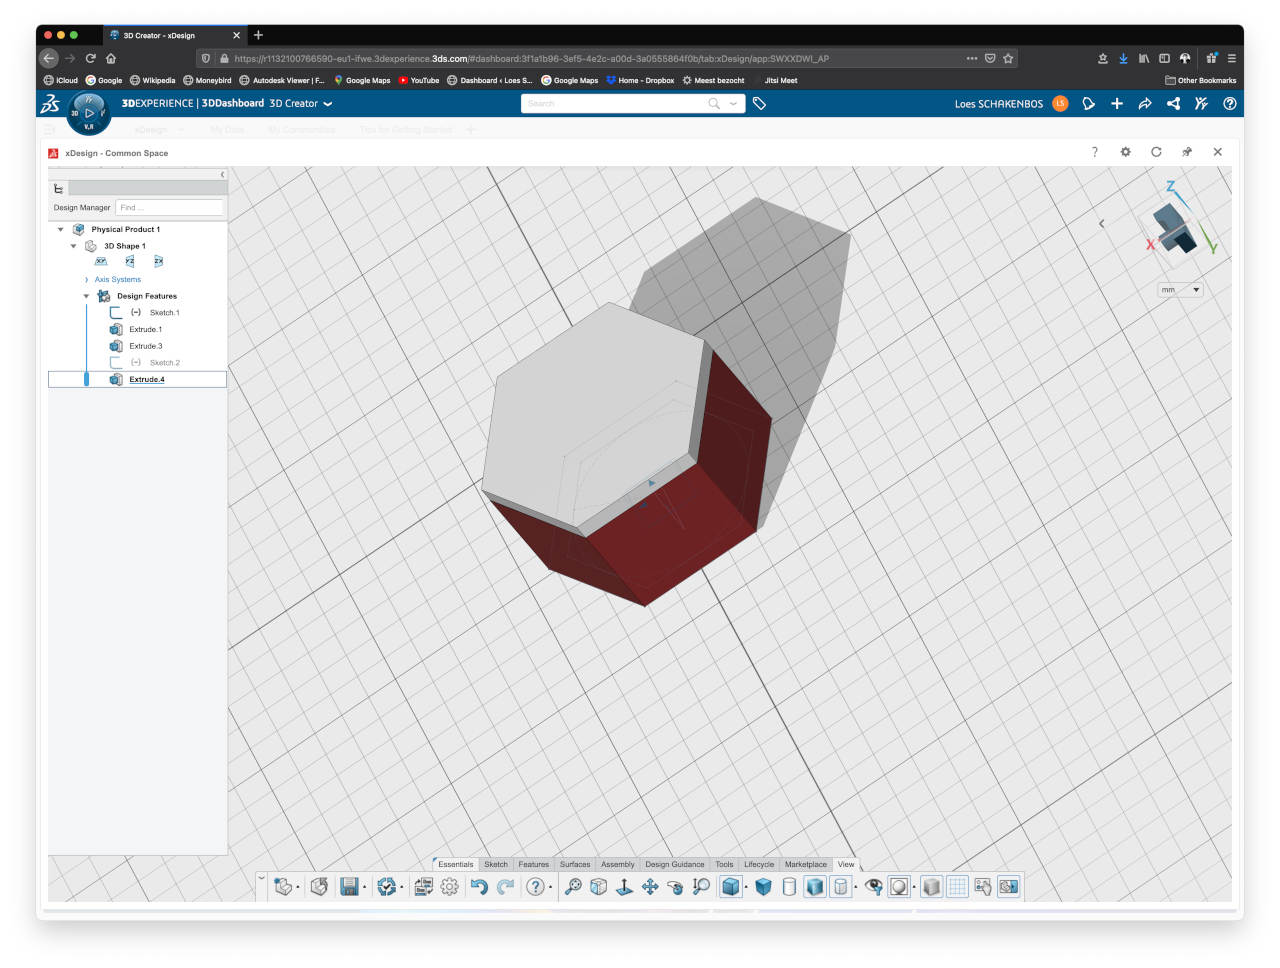The width and height of the screenshot is (1280, 968).
Task: Click the Redo arrow
Action: pyautogui.click(x=505, y=887)
